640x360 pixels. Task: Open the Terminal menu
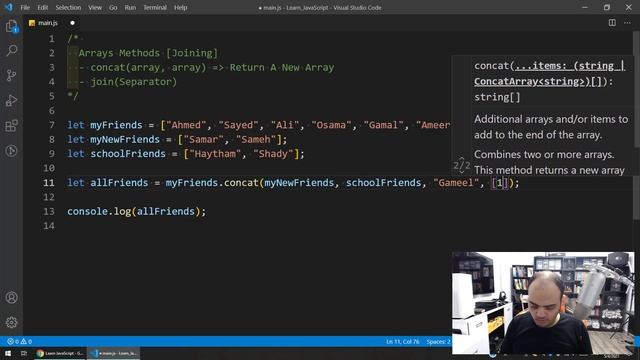coord(155,7)
